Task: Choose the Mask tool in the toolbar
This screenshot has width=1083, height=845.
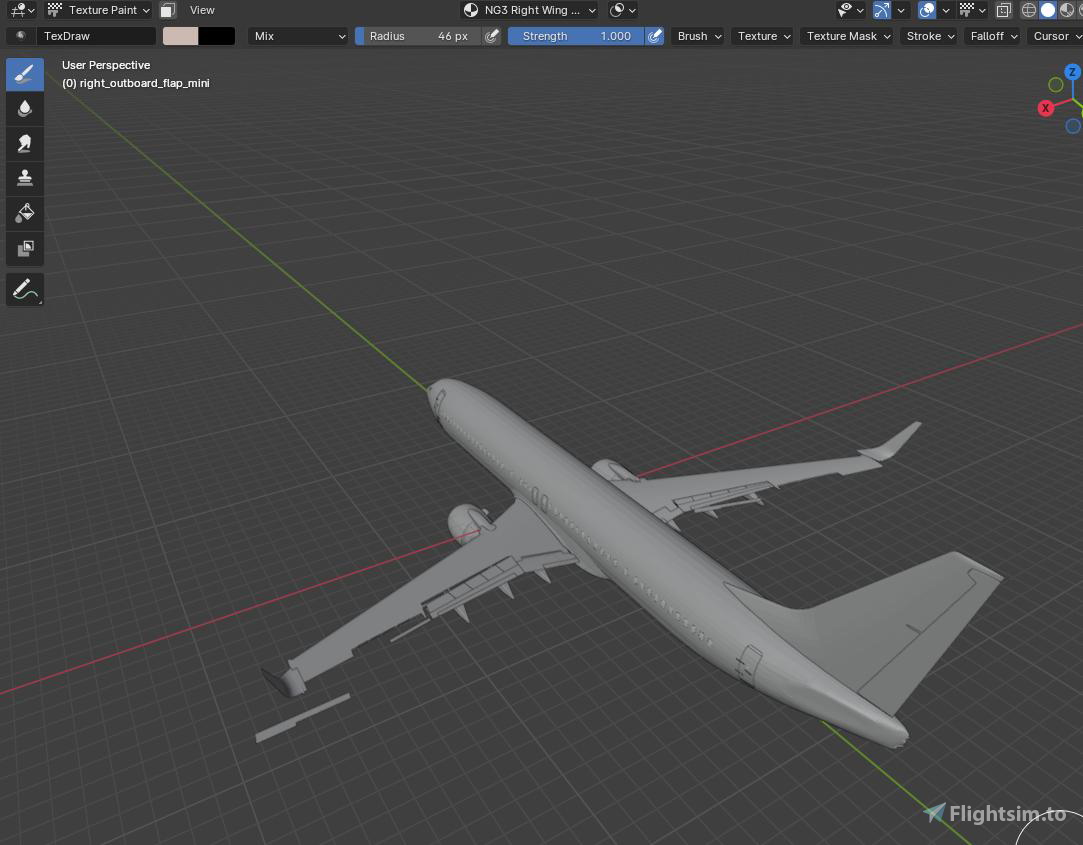Action: click(x=24, y=249)
